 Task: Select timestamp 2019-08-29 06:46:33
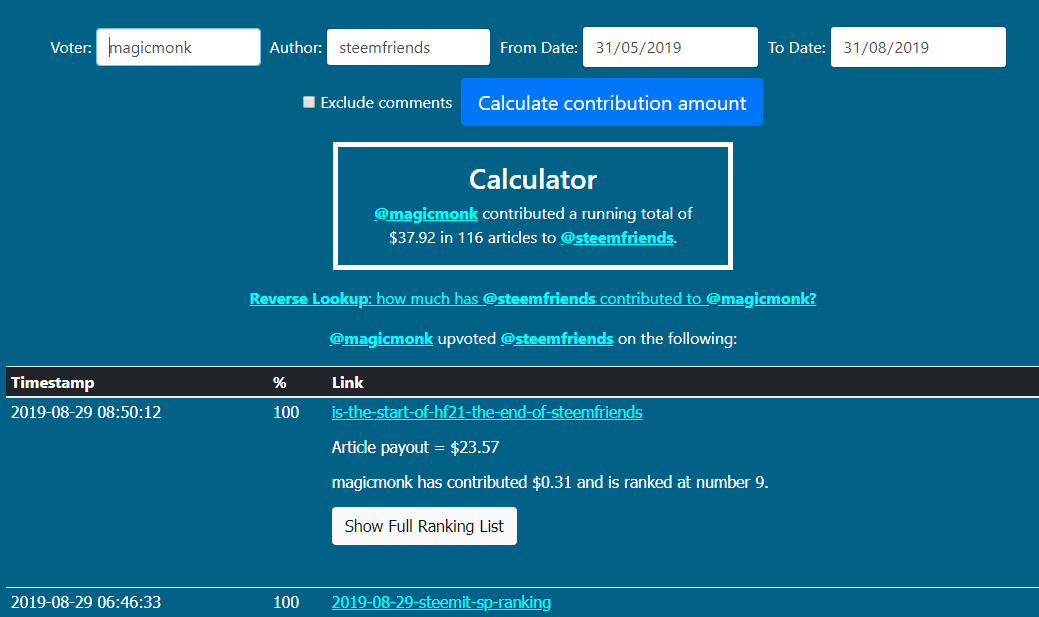click(x=86, y=602)
